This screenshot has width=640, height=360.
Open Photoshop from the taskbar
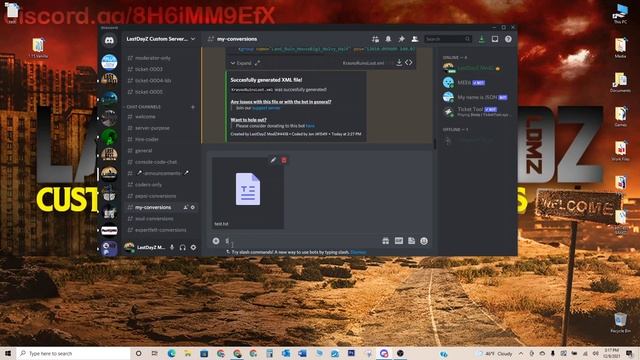(x=351, y=353)
